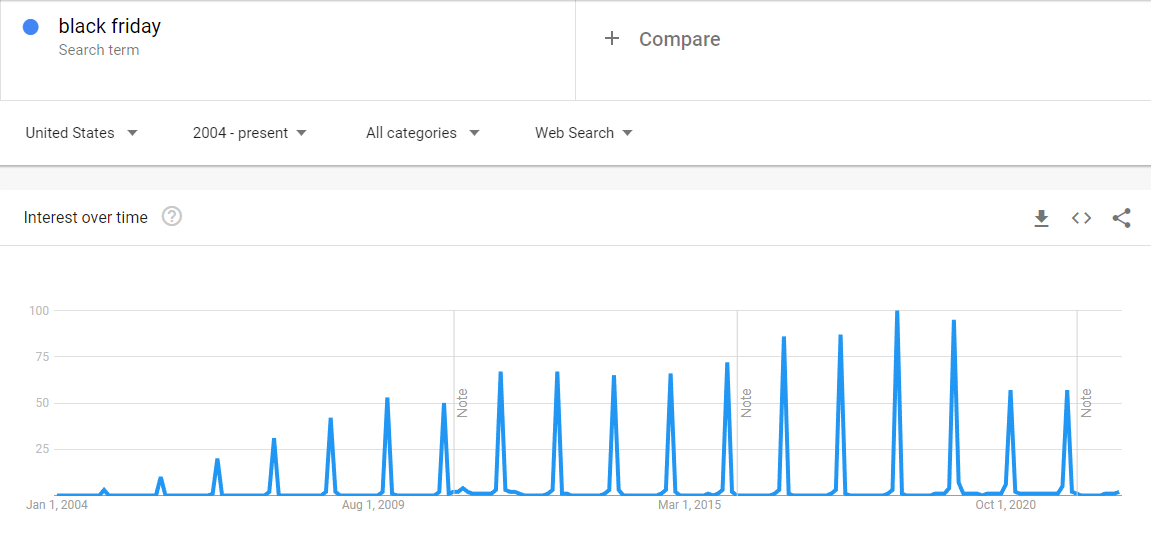Change the Web Search type dropdown

583,133
